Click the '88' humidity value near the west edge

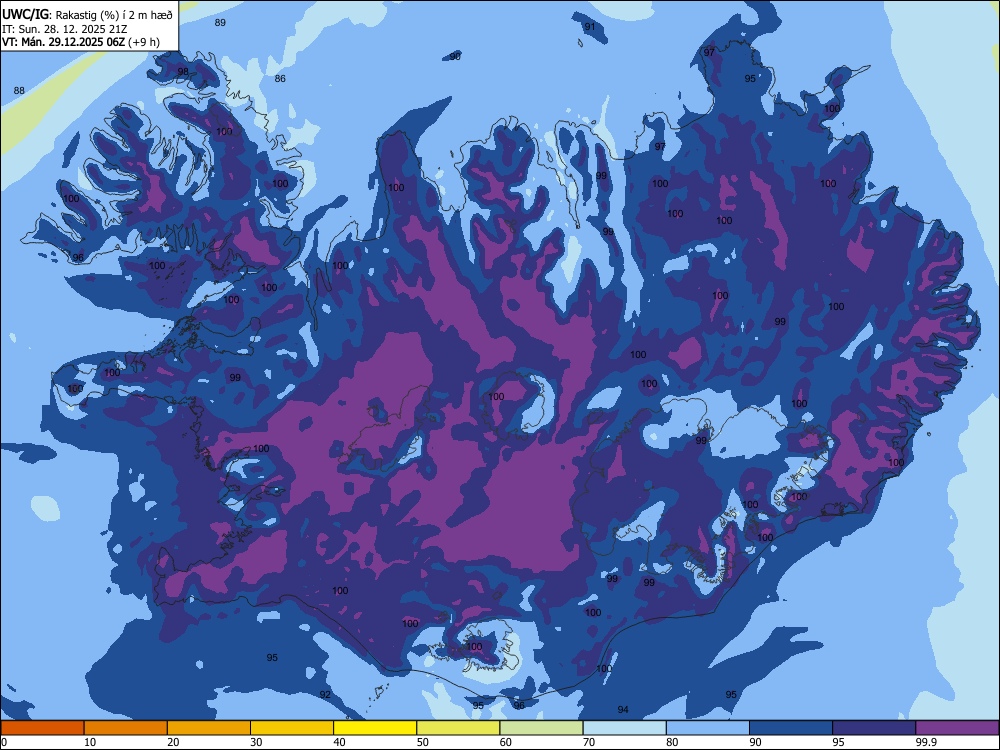[x=19, y=91]
